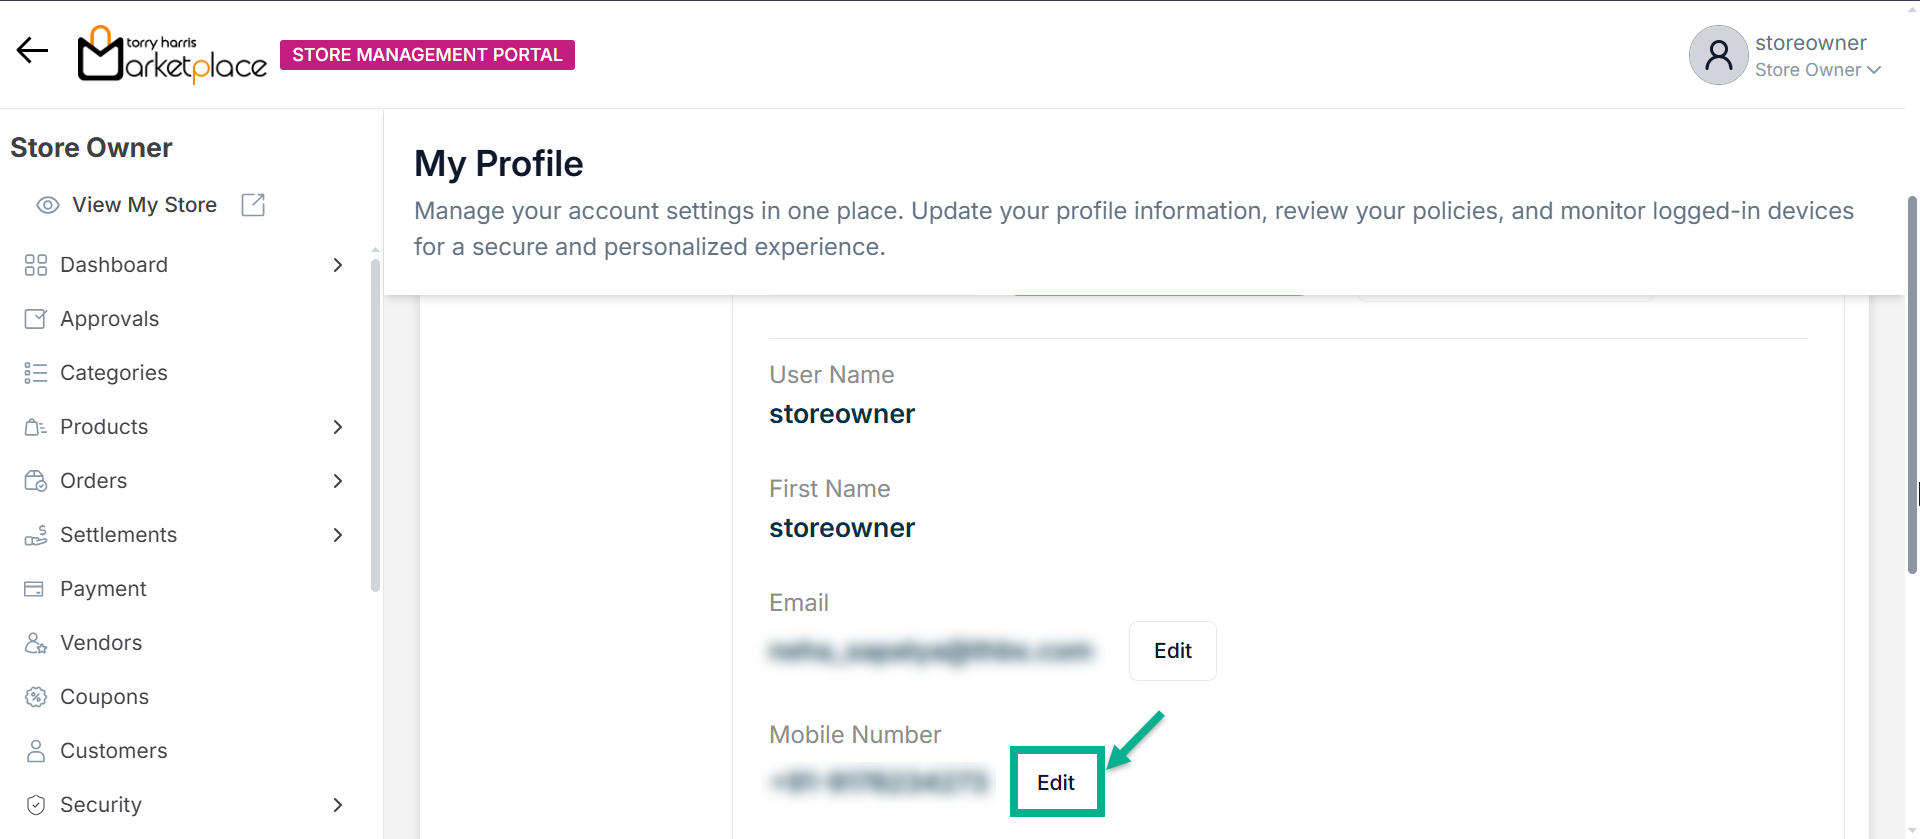Edit the Mobile Number
The height and width of the screenshot is (839, 1920).
click(1056, 783)
